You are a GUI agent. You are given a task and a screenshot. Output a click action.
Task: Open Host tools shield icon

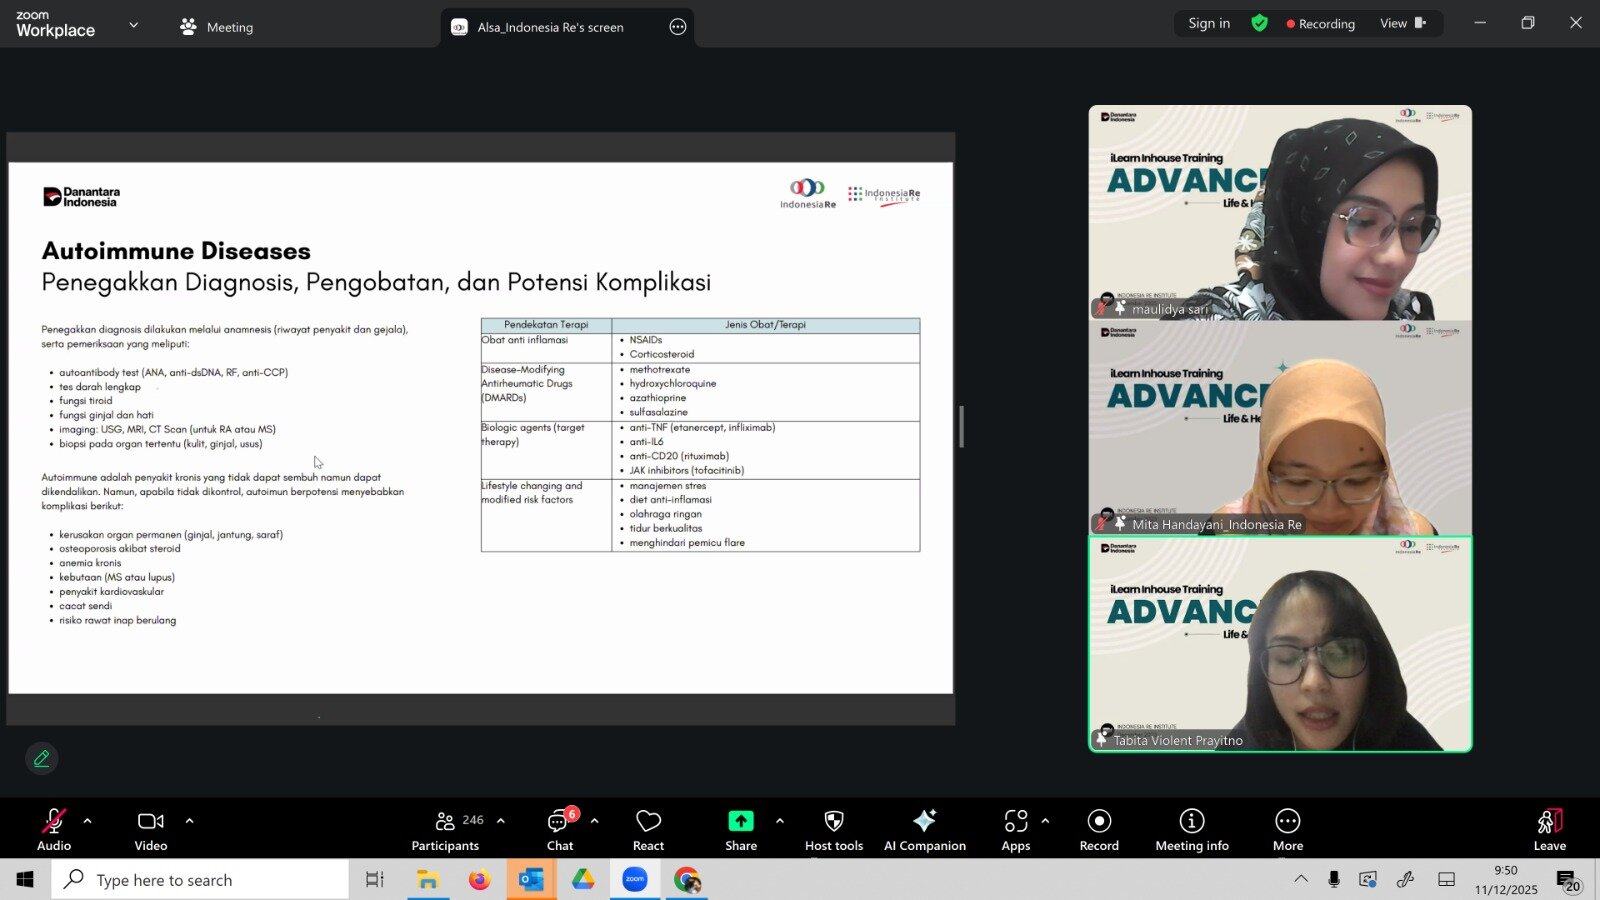tap(833, 830)
